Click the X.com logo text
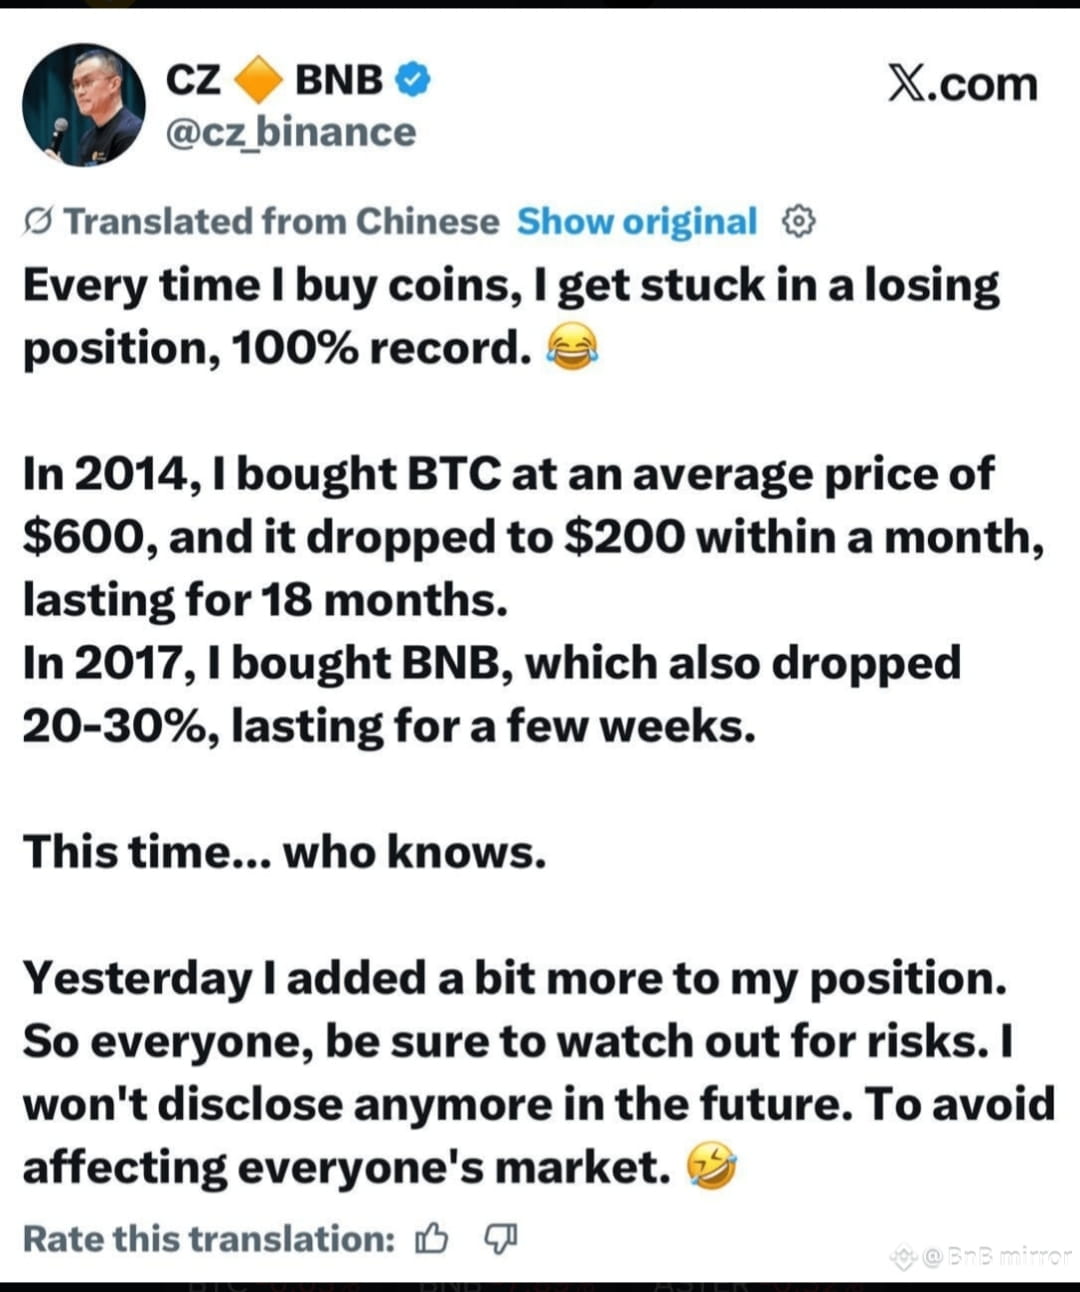The image size is (1080, 1292). pyautogui.click(x=962, y=85)
